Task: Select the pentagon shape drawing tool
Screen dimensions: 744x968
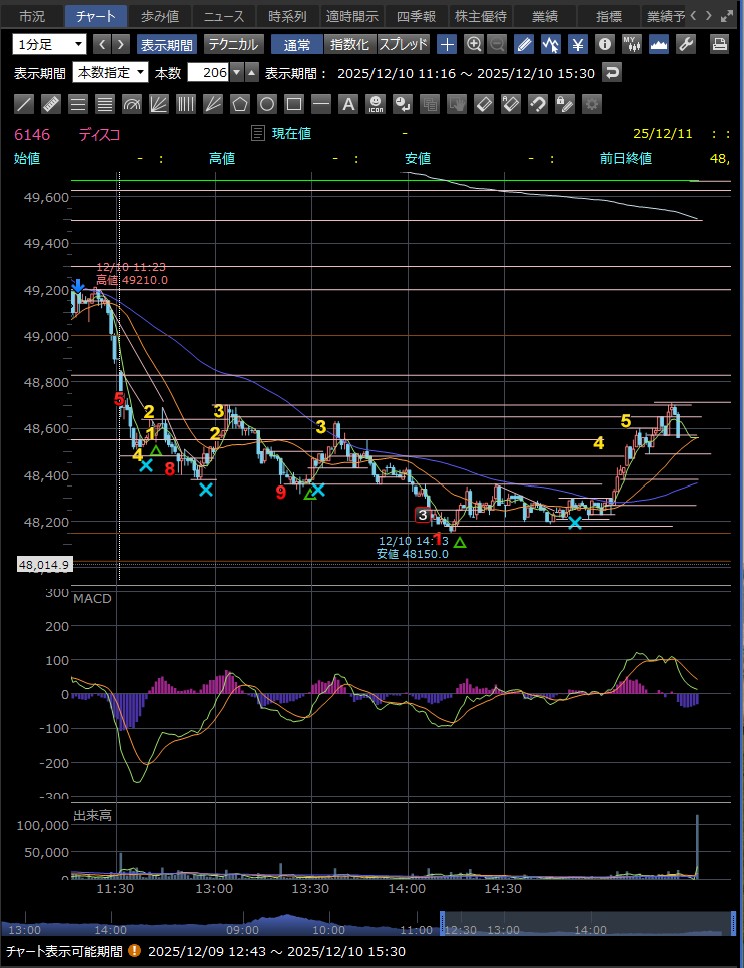Action: [240, 104]
